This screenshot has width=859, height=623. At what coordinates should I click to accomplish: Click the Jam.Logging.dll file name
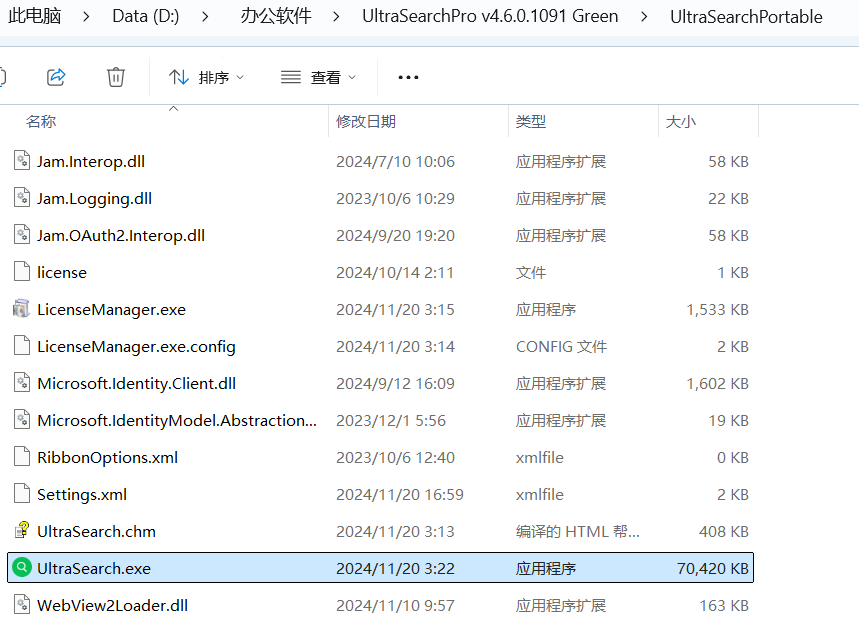coord(94,199)
